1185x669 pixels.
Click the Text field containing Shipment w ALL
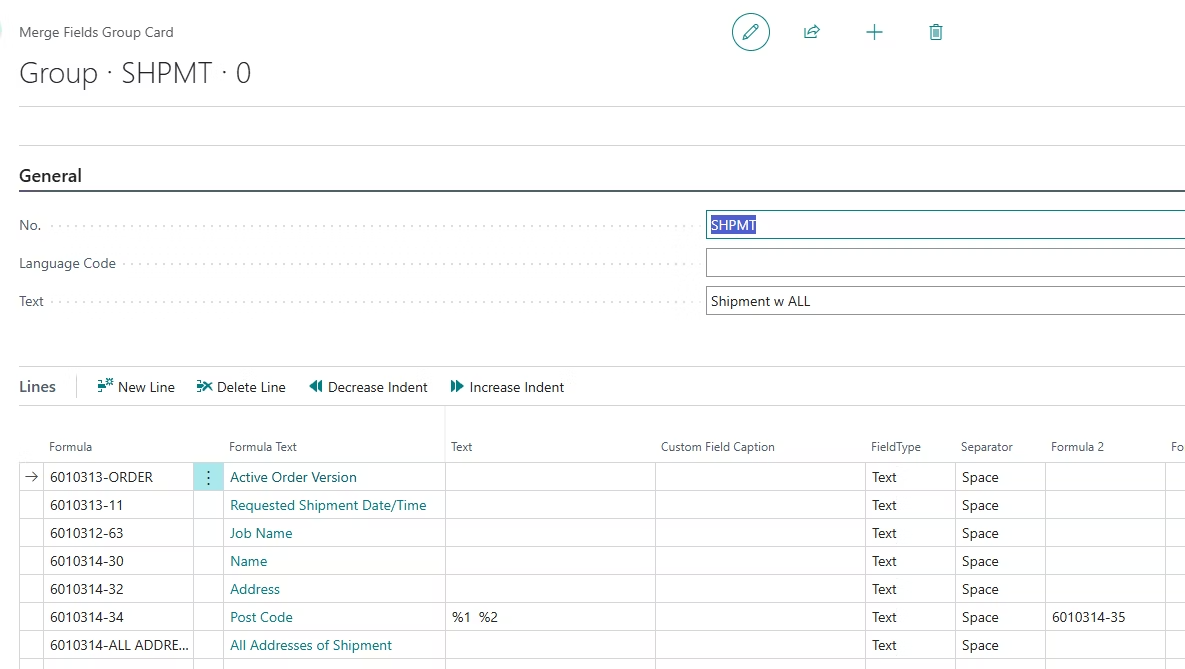coord(945,301)
